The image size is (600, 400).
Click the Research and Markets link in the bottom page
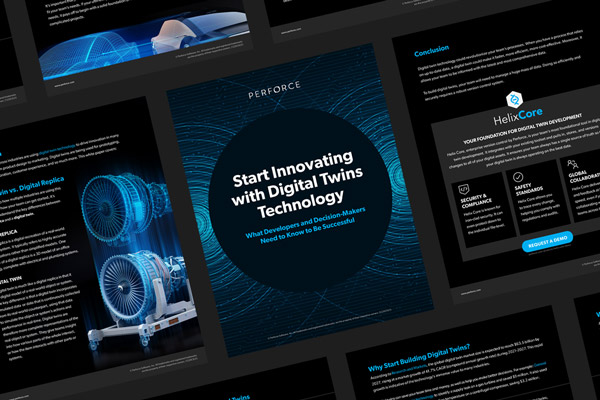coord(409,371)
